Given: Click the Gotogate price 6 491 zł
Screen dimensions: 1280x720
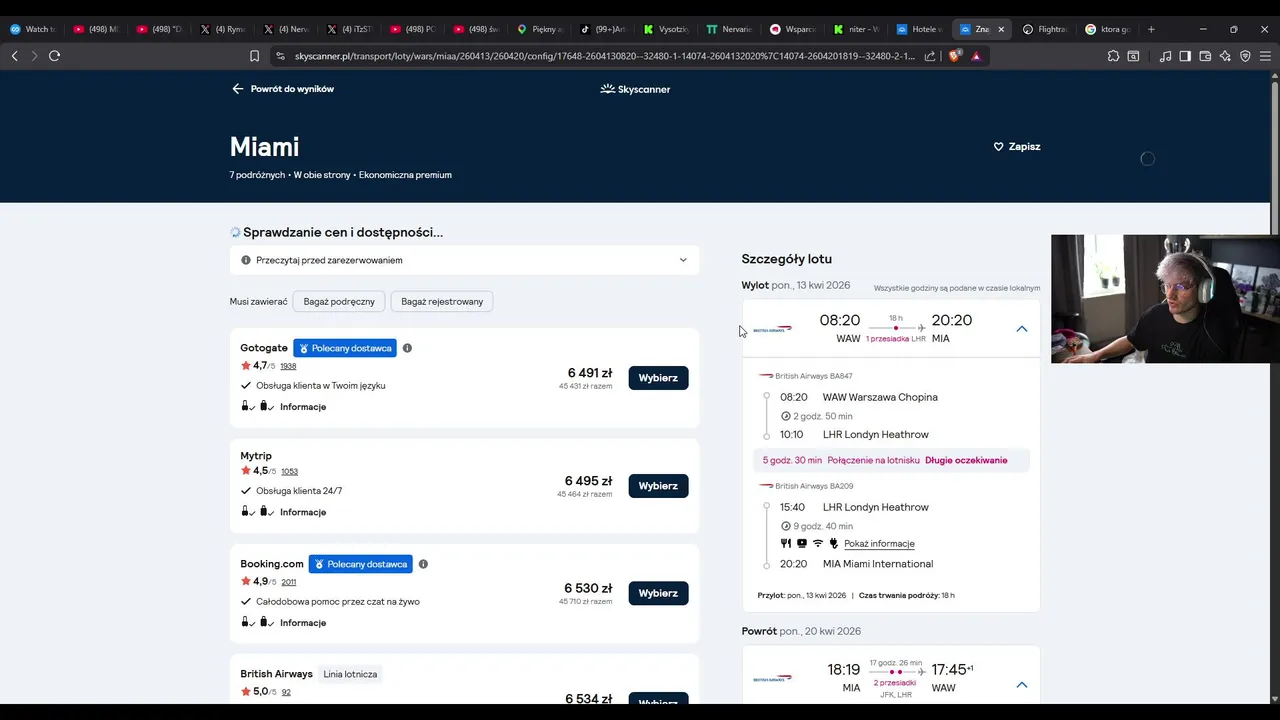Looking at the screenshot, I should pyautogui.click(x=590, y=373).
